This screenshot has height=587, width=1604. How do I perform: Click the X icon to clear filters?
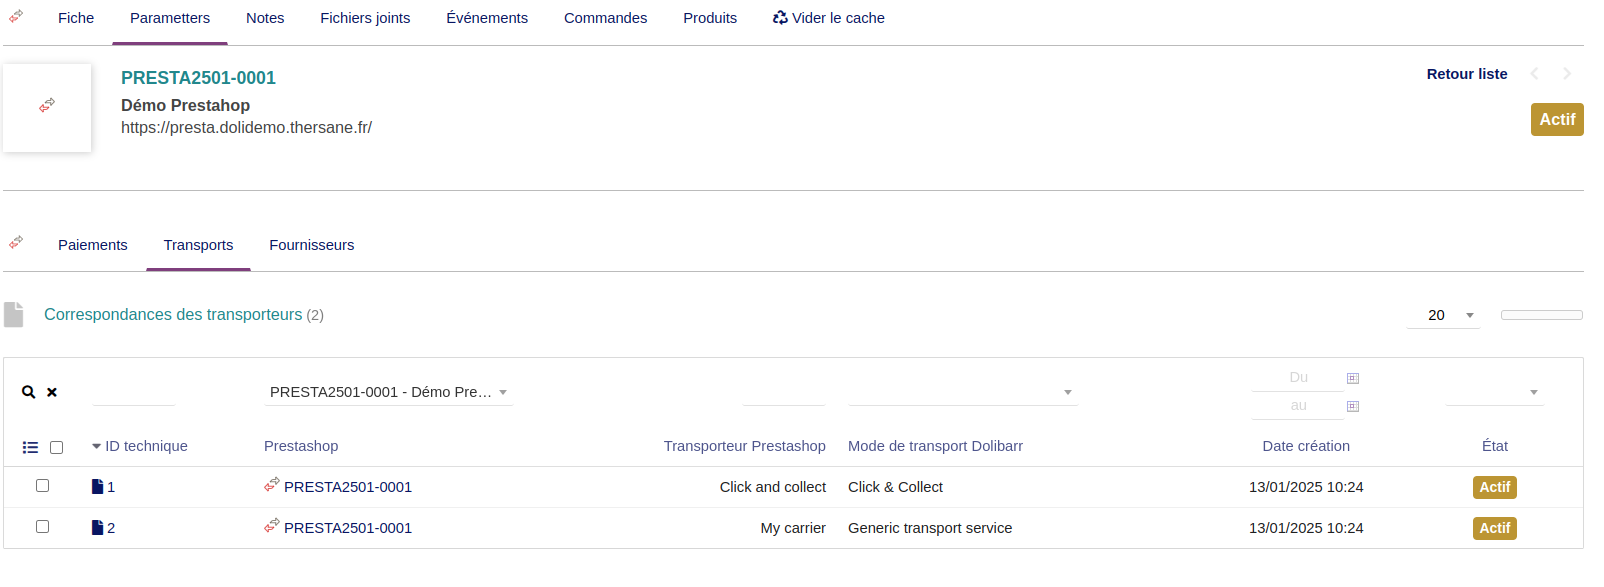pos(52,392)
